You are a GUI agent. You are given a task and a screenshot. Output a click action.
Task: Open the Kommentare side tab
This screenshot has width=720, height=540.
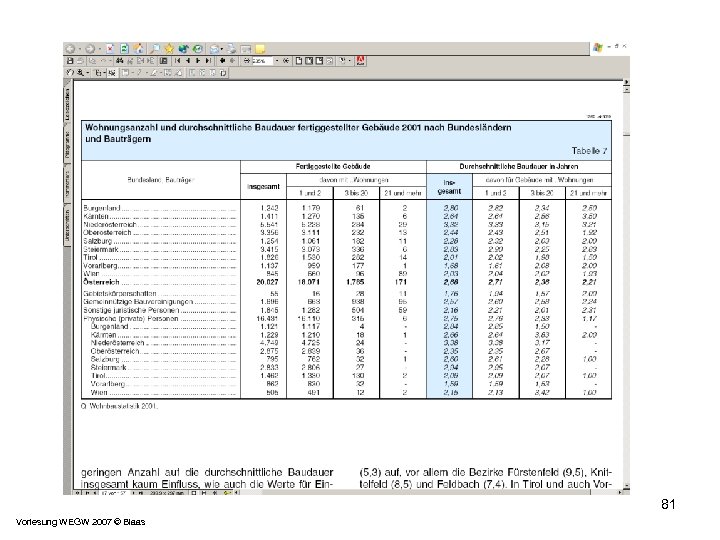[68, 184]
